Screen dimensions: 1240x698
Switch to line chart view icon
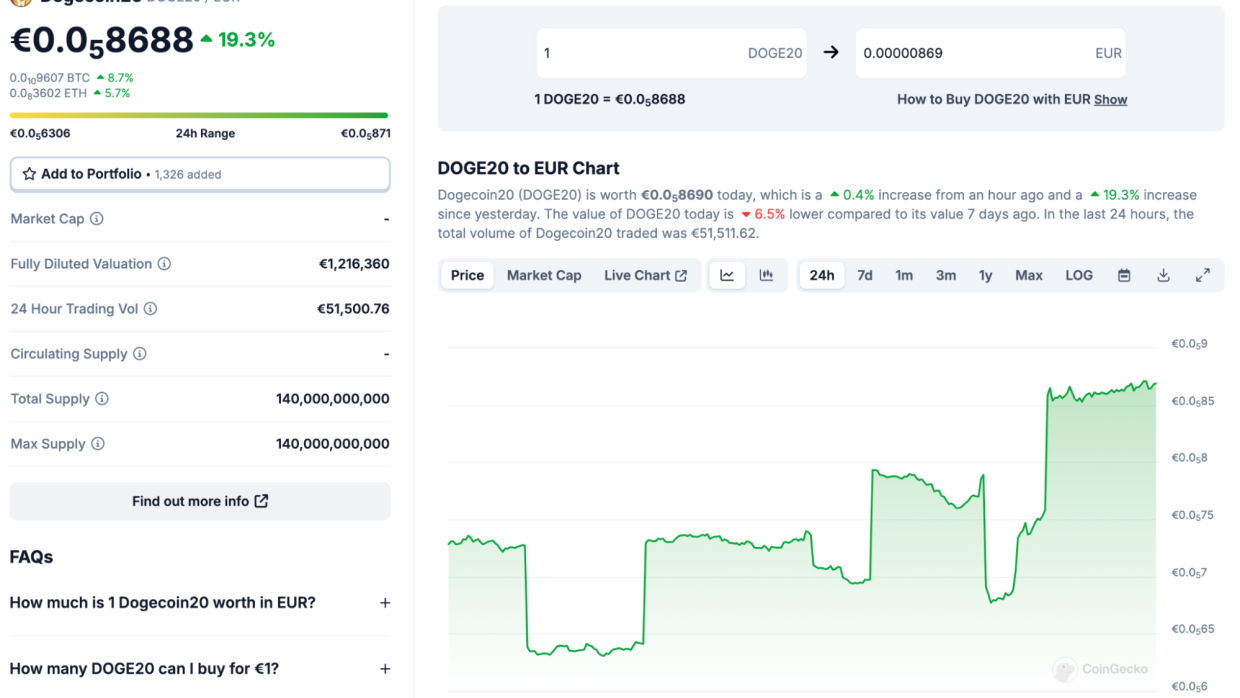pos(727,275)
